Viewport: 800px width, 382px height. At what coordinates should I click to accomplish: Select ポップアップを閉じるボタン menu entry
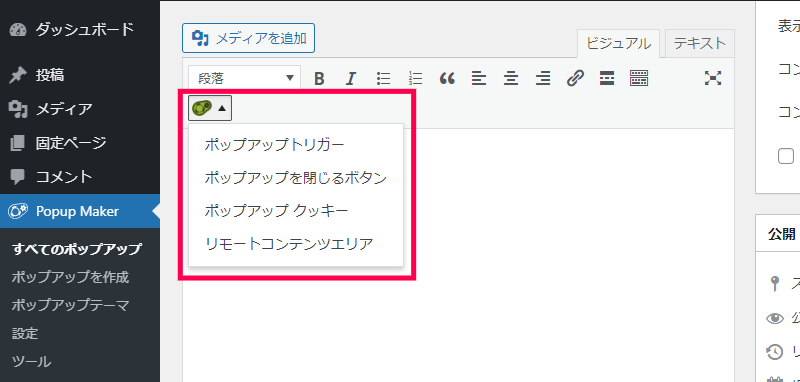click(x=295, y=178)
